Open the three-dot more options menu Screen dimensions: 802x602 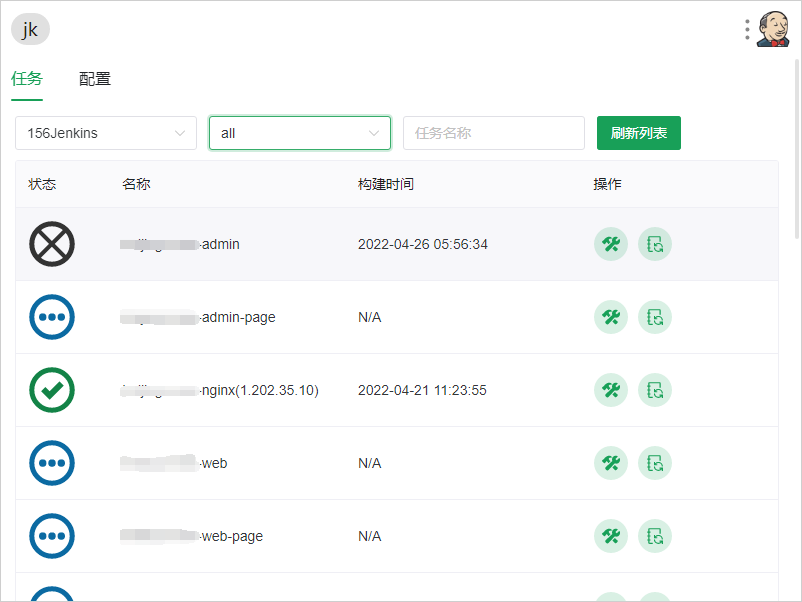click(747, 30)
